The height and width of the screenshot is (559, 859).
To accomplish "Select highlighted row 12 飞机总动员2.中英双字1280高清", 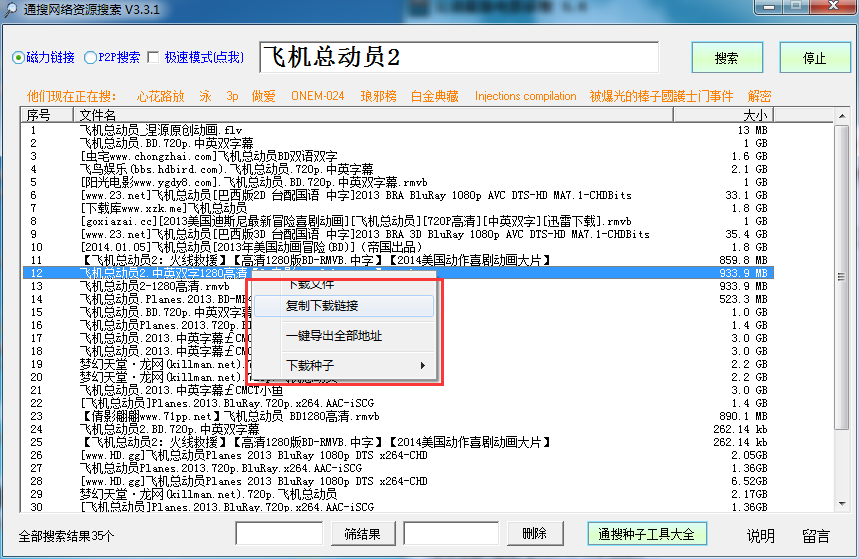I will (x=398, y=273).
